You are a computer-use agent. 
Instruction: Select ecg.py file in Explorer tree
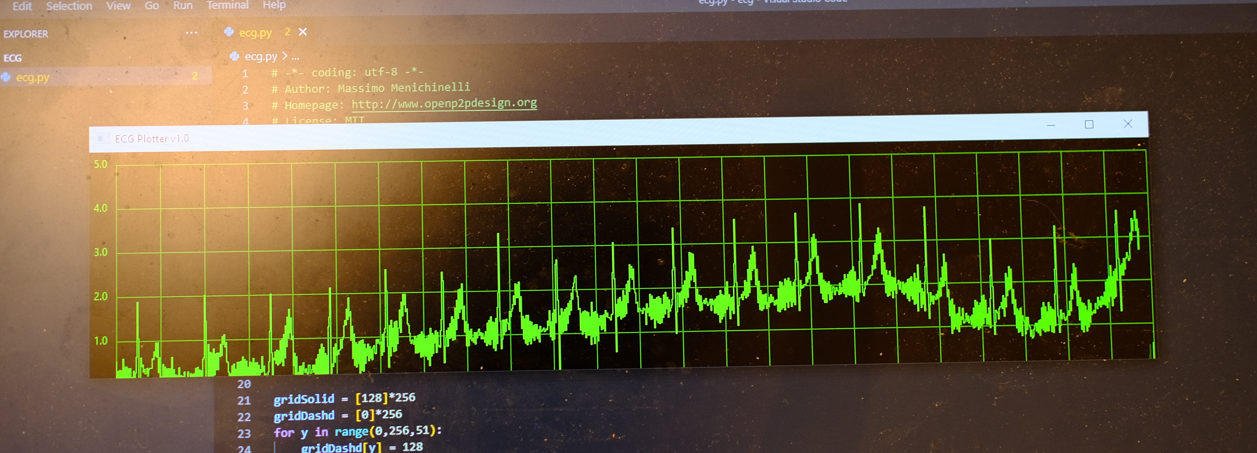click(105, 77)
